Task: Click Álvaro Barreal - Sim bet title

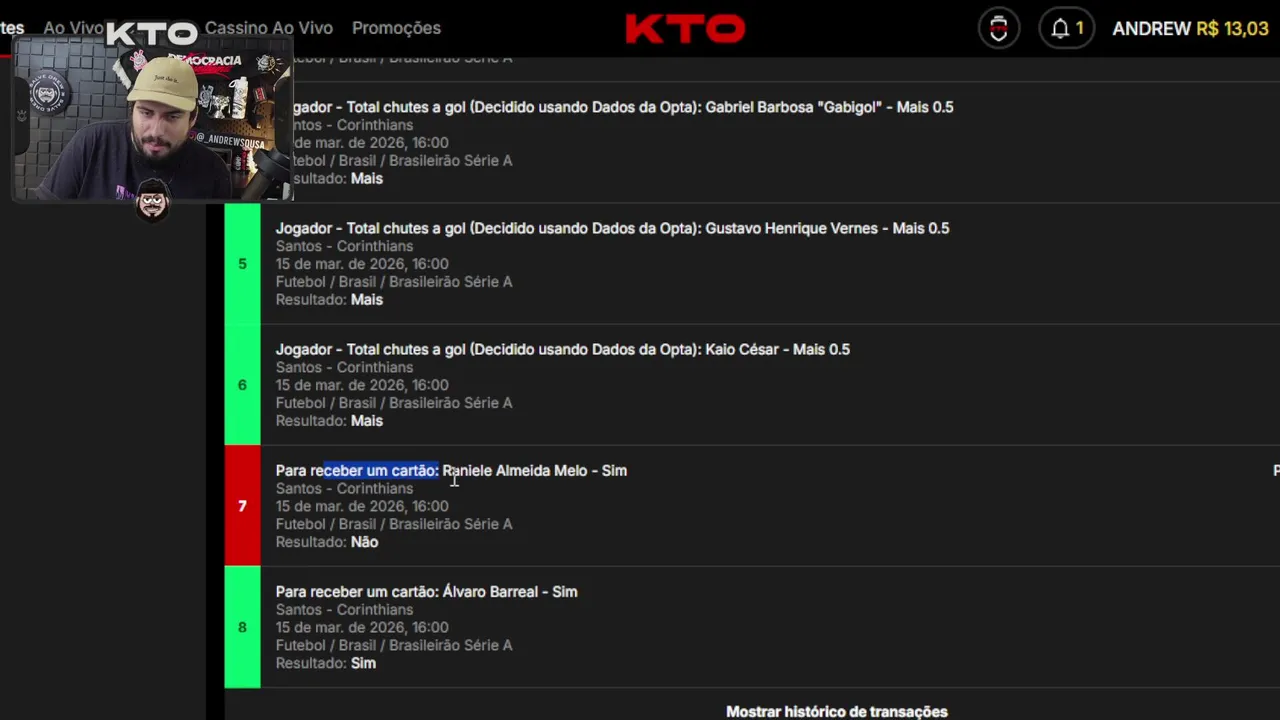Action: point(426,591)
